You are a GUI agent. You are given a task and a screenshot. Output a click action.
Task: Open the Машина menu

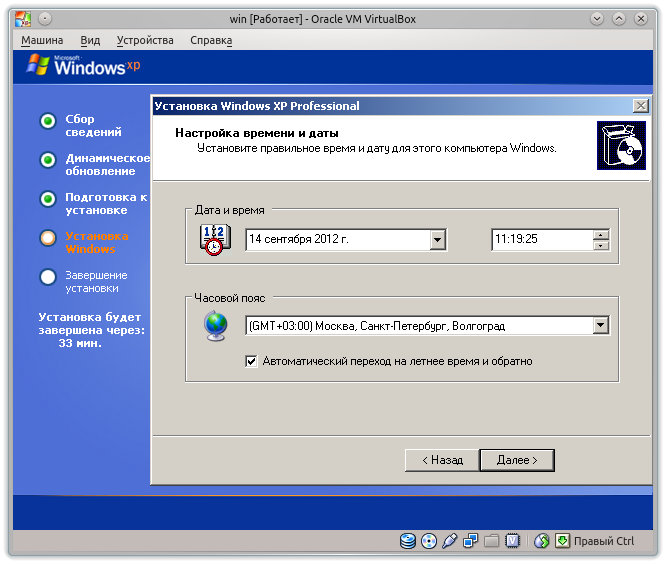(42, 40)
